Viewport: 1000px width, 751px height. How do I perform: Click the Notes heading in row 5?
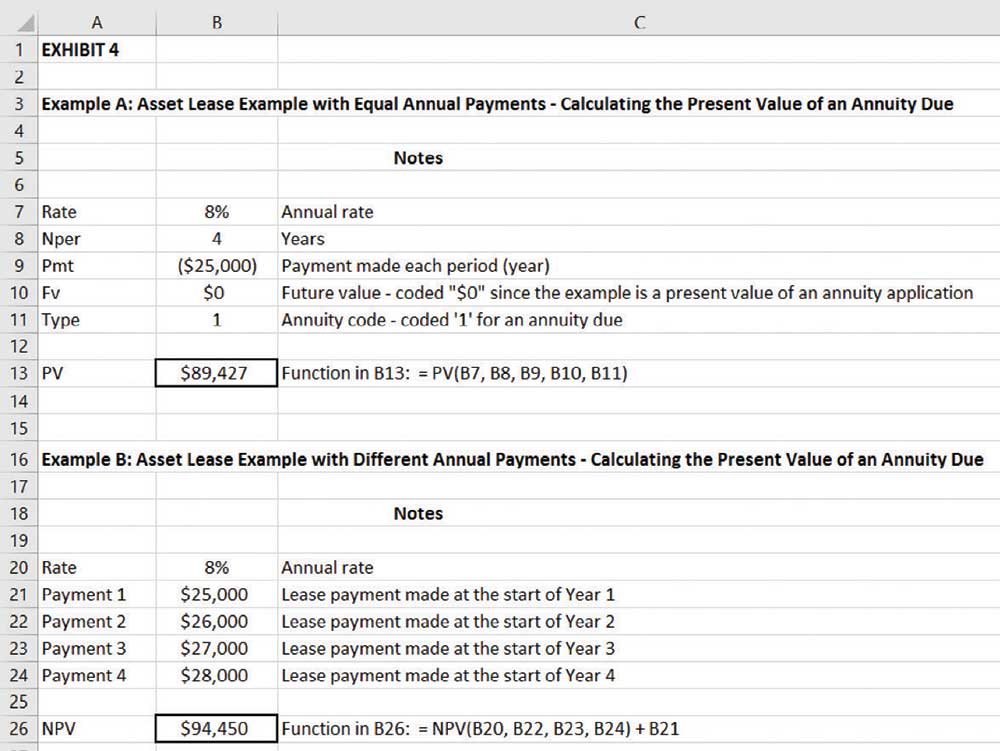click(x=418, y=158)
